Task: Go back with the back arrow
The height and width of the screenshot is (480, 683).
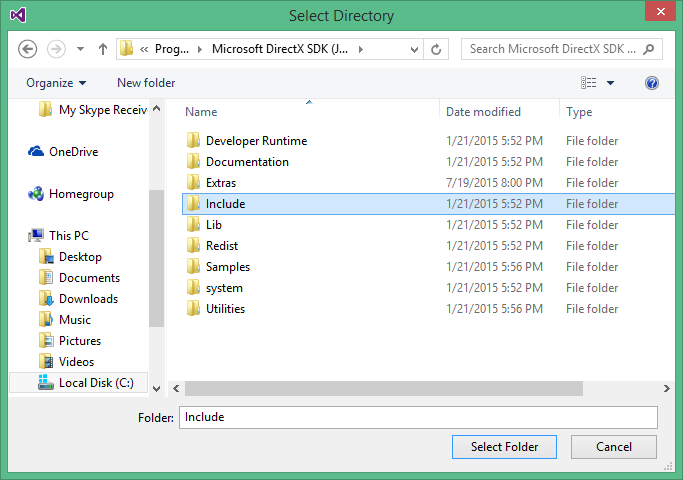Action: pos(27,49)
